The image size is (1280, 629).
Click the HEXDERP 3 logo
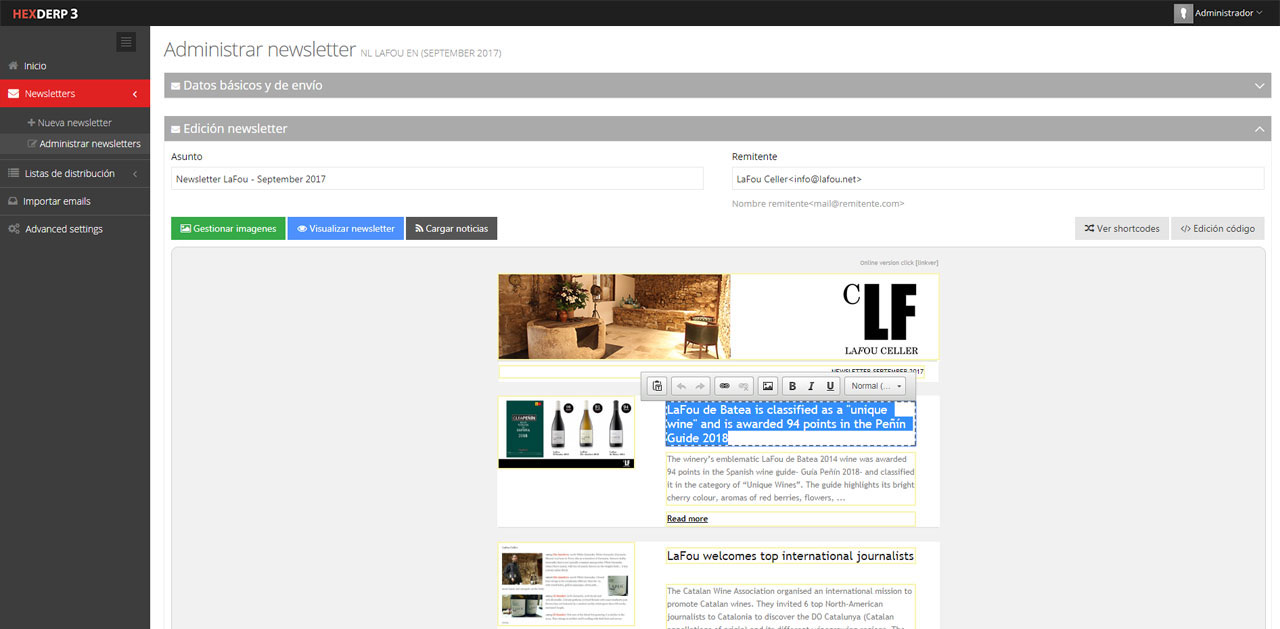pos(45,14)
